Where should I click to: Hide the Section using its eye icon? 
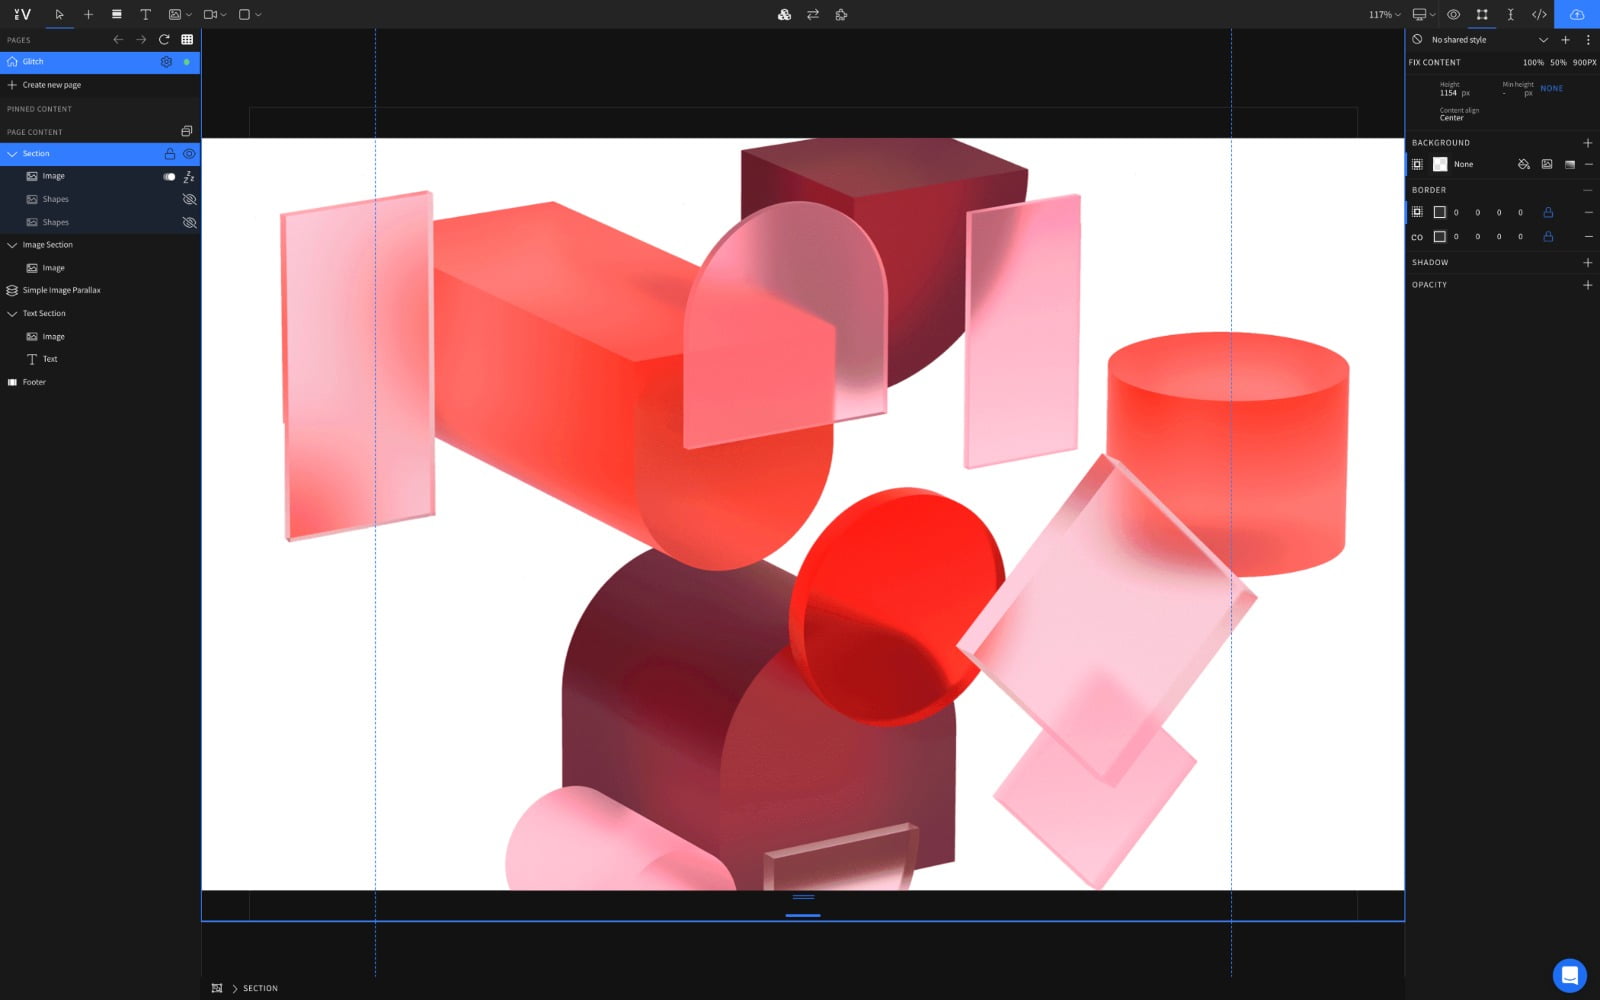(x=189, y=154)
